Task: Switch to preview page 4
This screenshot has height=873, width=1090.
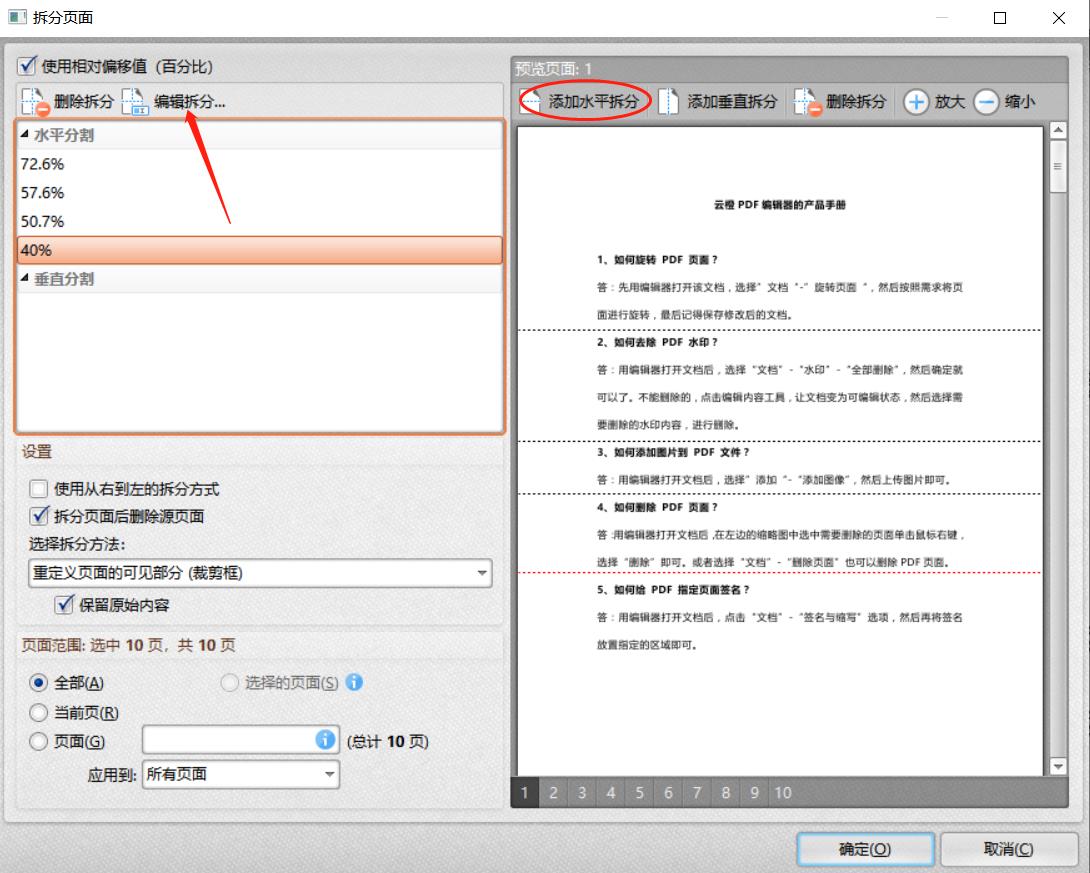Action: [x=611, y=792]
